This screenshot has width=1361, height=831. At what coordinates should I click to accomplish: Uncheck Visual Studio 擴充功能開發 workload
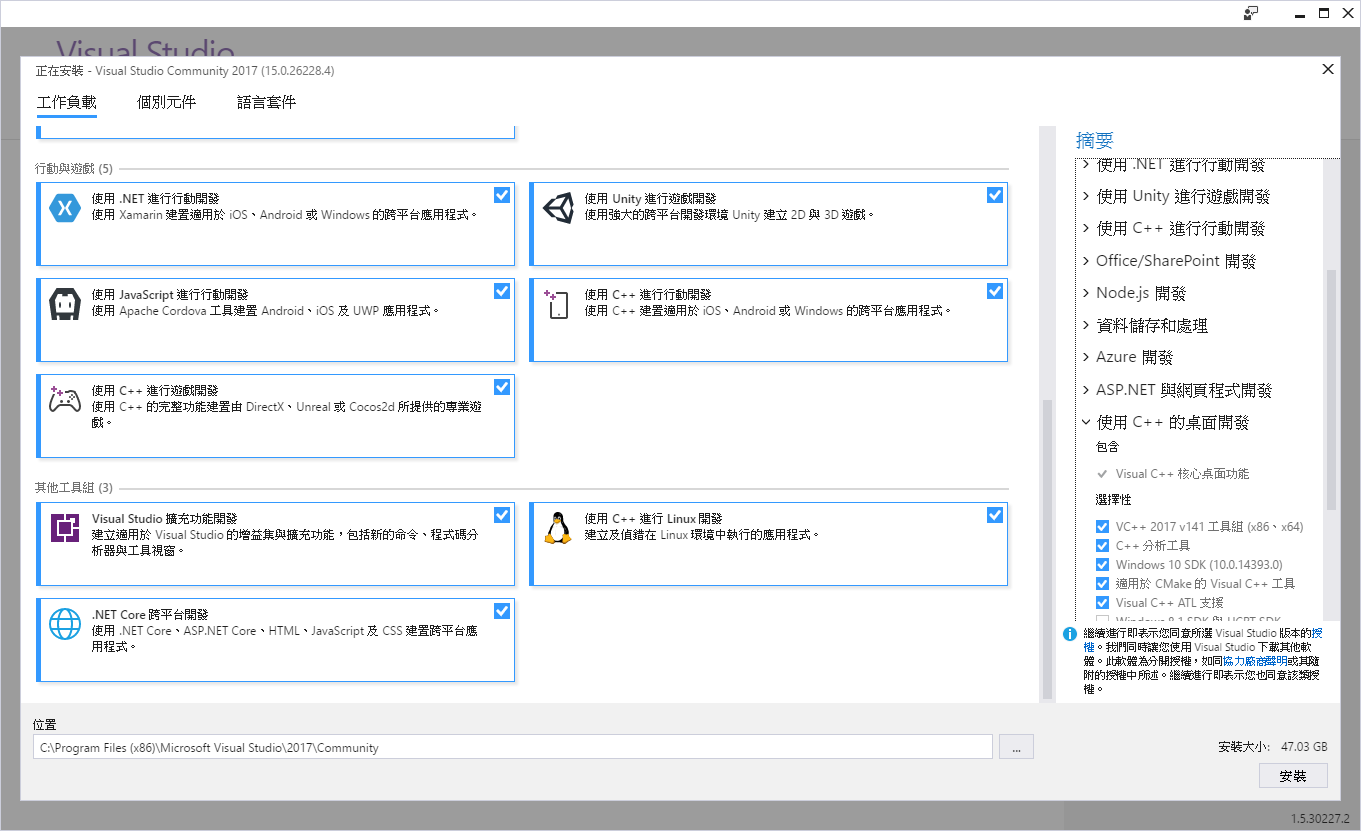(502, 515)
